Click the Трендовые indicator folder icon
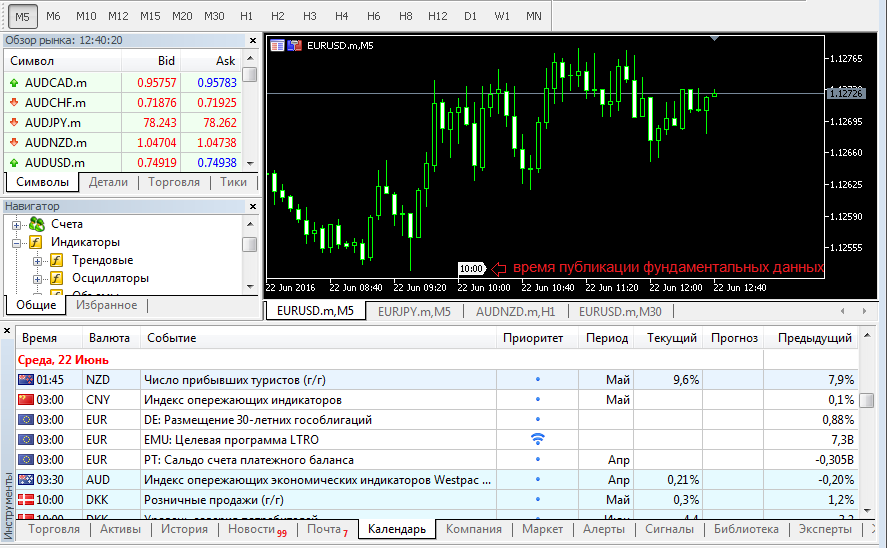Screen dimensions: 887x548 pyautogui.click(x=57, y=260)
